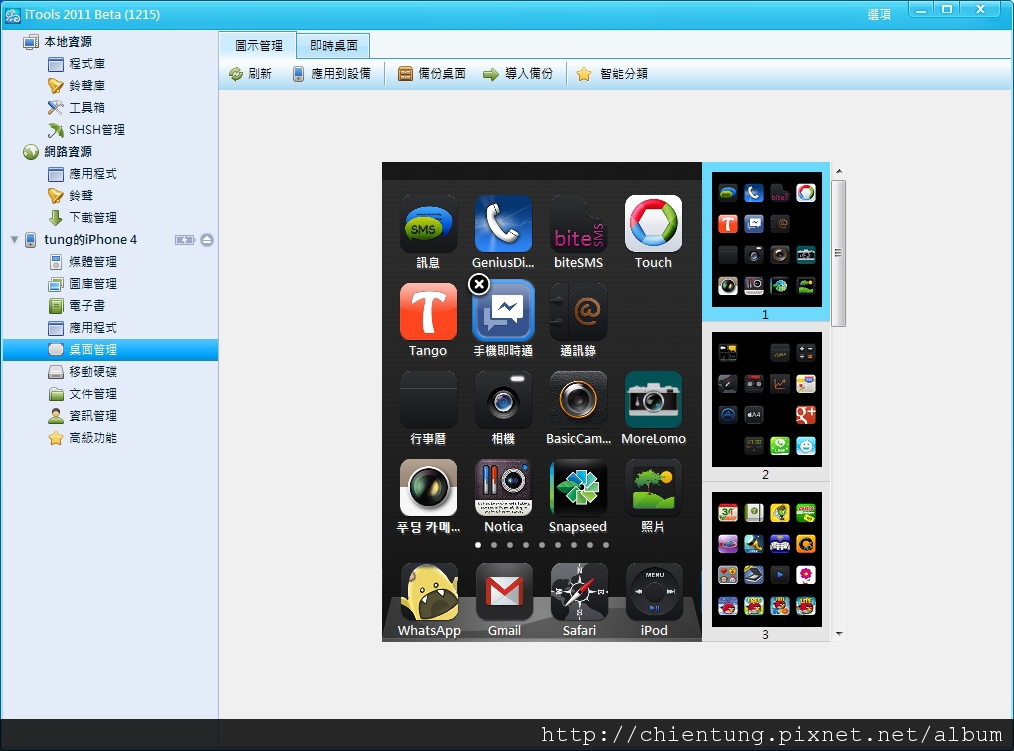The image size is (1014, 751).
Task: Click the iTools logo in title bar
Action: [12, 15]
